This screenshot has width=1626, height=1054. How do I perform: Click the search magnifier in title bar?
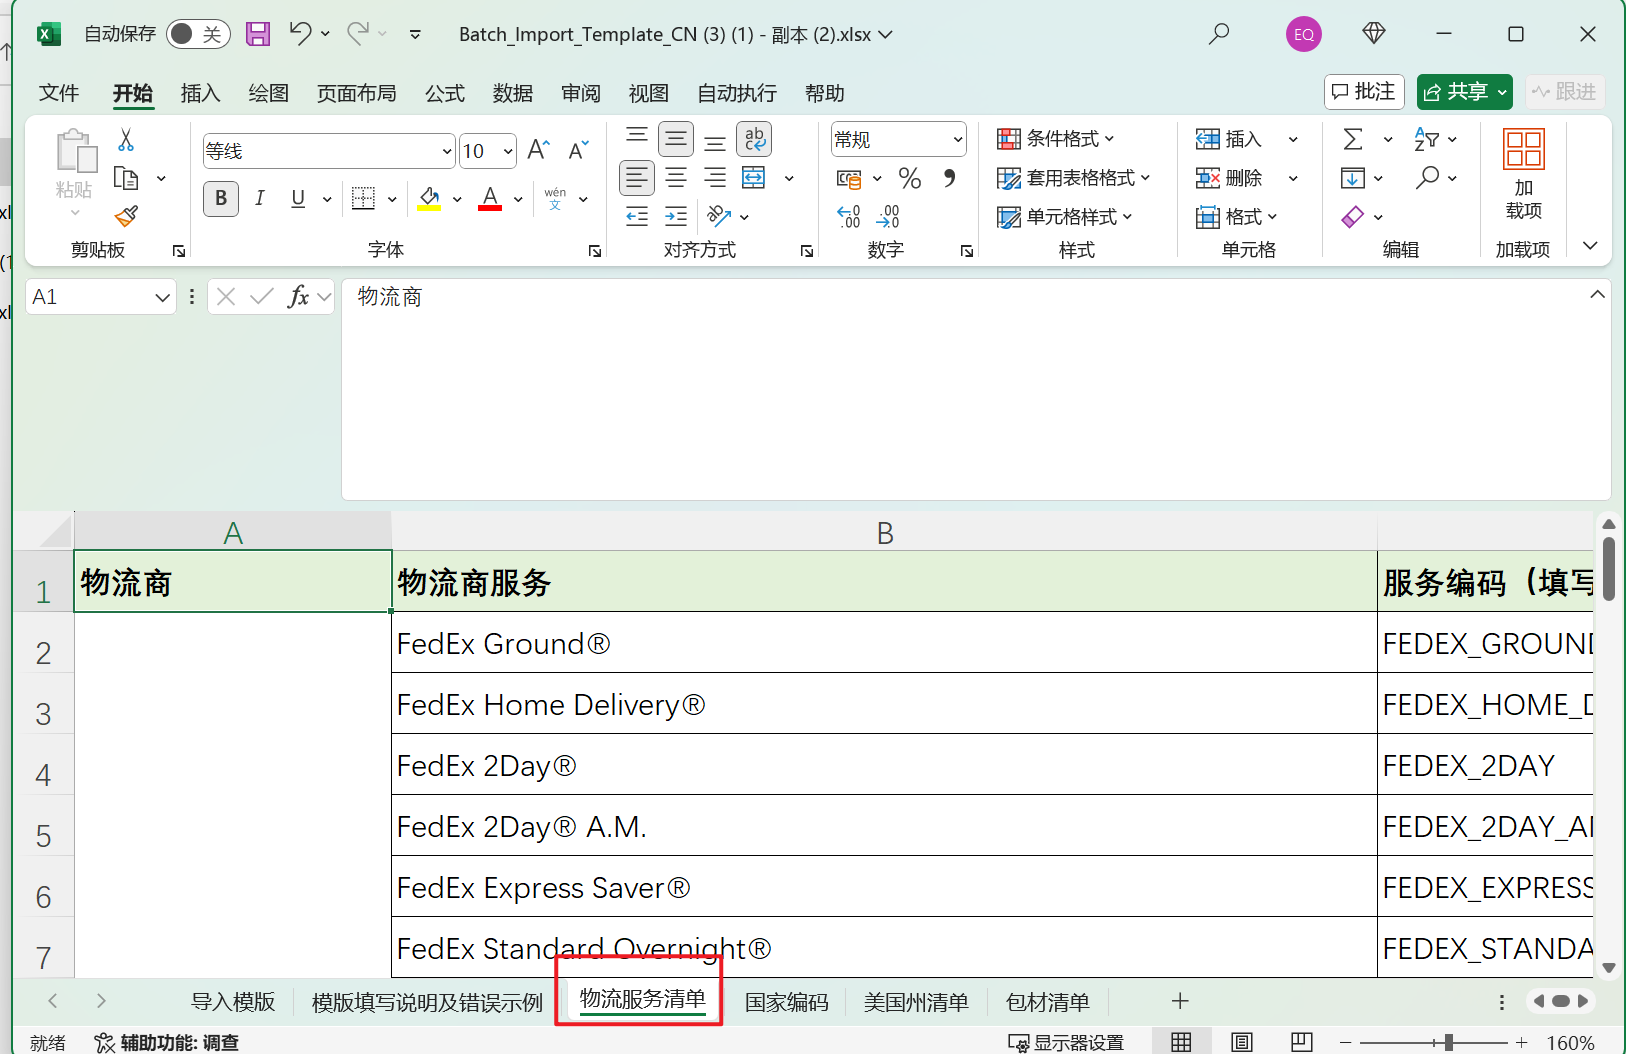point(1218,34)
